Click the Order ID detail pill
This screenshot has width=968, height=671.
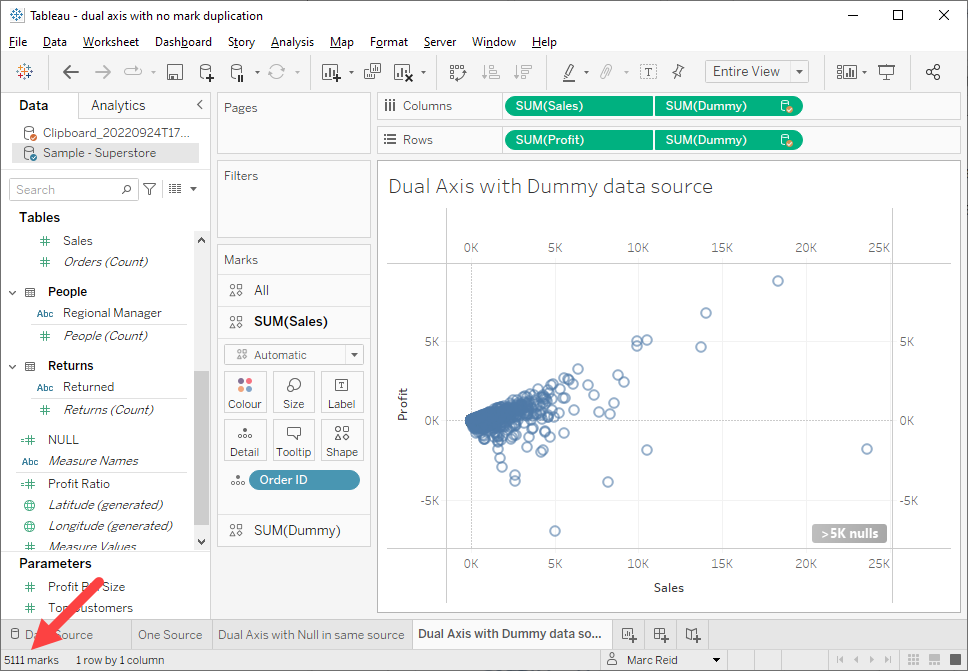point(303,480)
